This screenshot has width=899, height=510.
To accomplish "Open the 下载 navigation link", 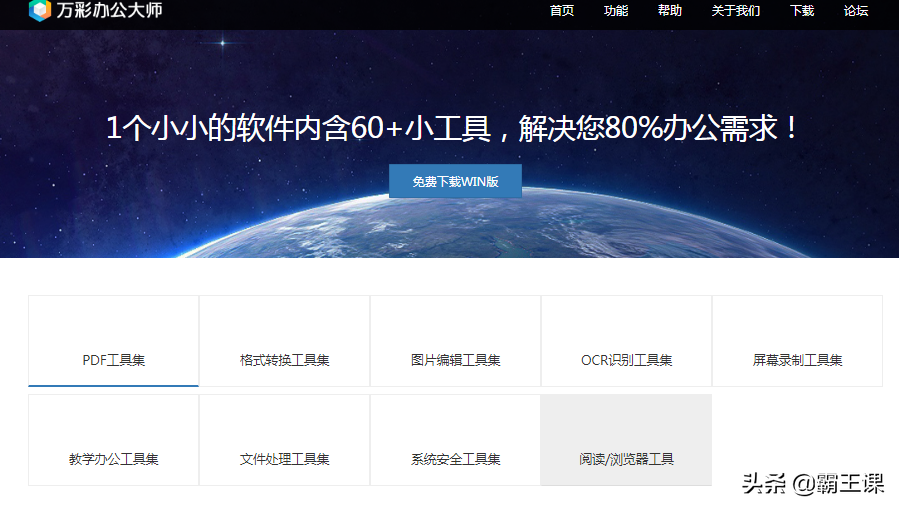I will coord(802,11).
